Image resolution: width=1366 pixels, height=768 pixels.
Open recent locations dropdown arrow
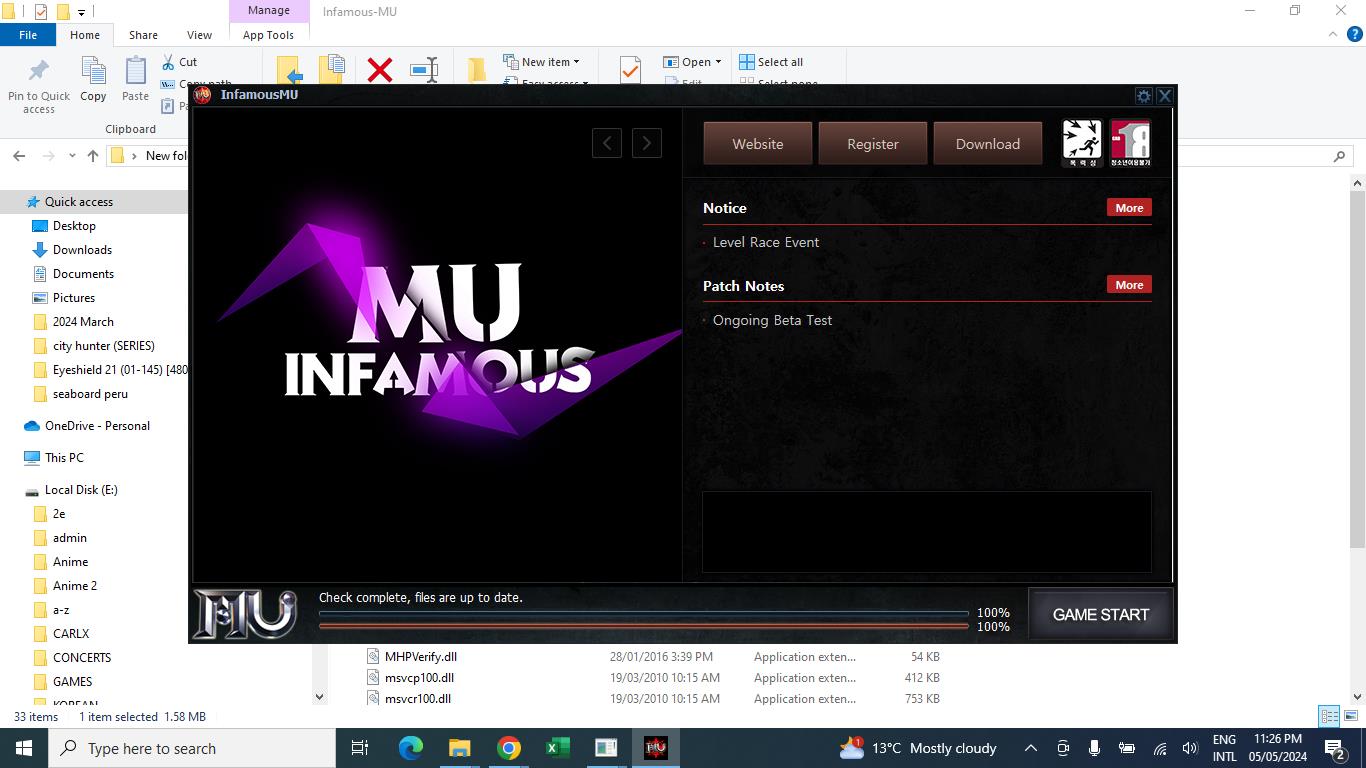72,156
